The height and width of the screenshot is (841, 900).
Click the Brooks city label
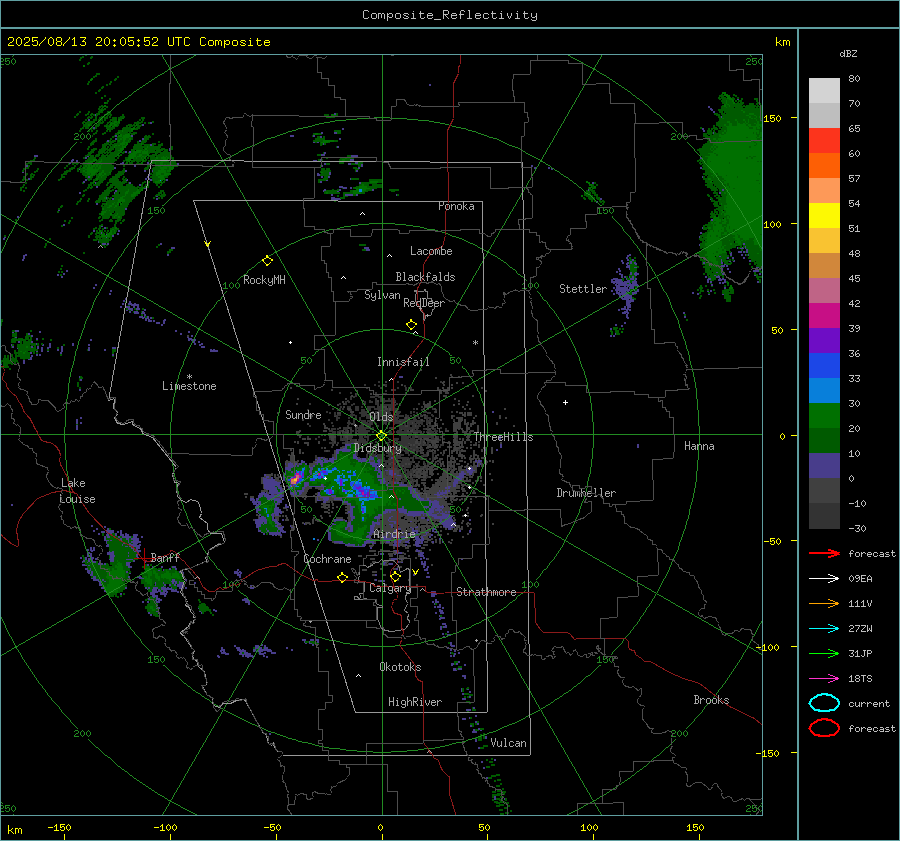711,700
